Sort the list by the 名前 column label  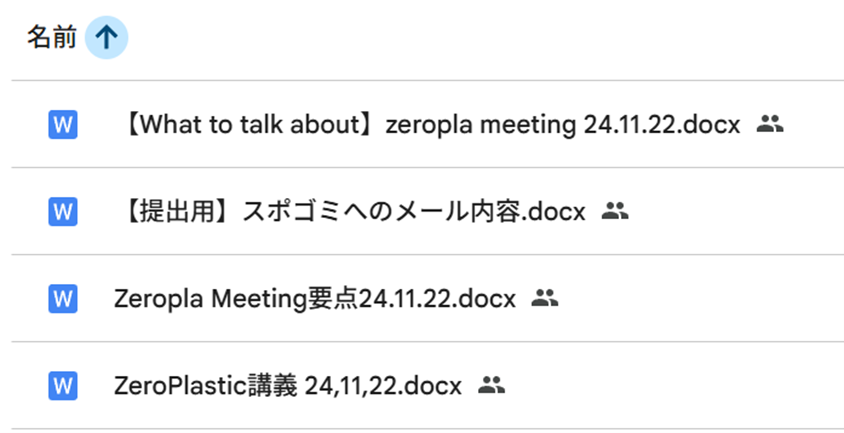[52, 38]
